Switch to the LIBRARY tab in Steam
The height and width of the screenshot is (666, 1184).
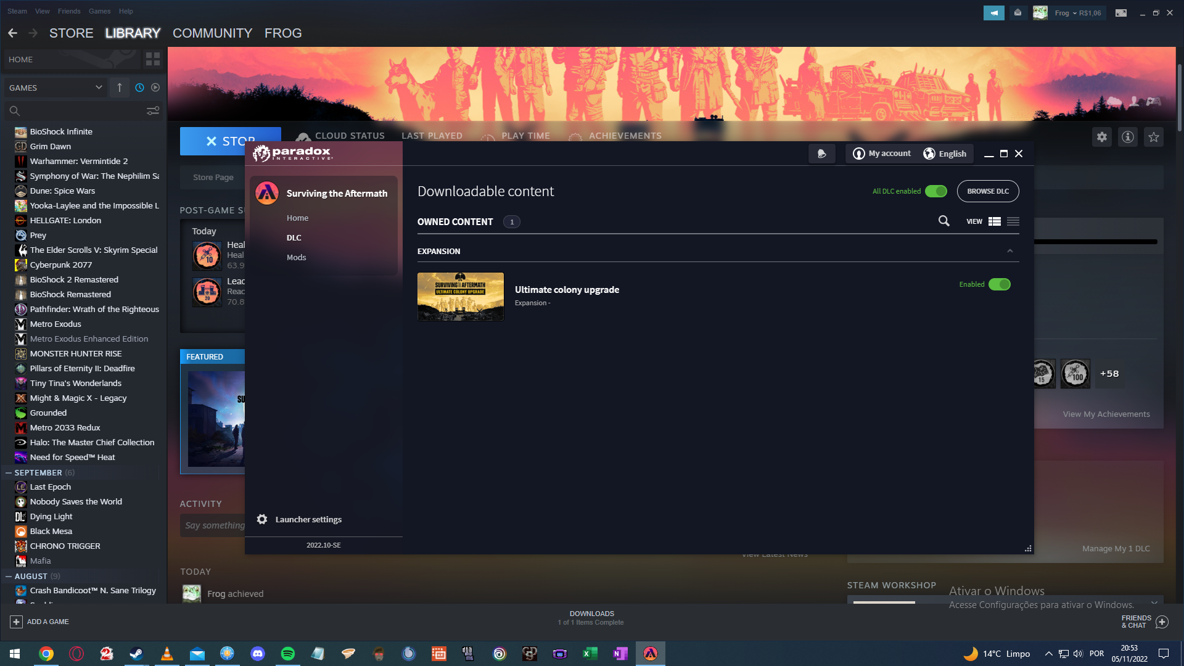point(132,33)
